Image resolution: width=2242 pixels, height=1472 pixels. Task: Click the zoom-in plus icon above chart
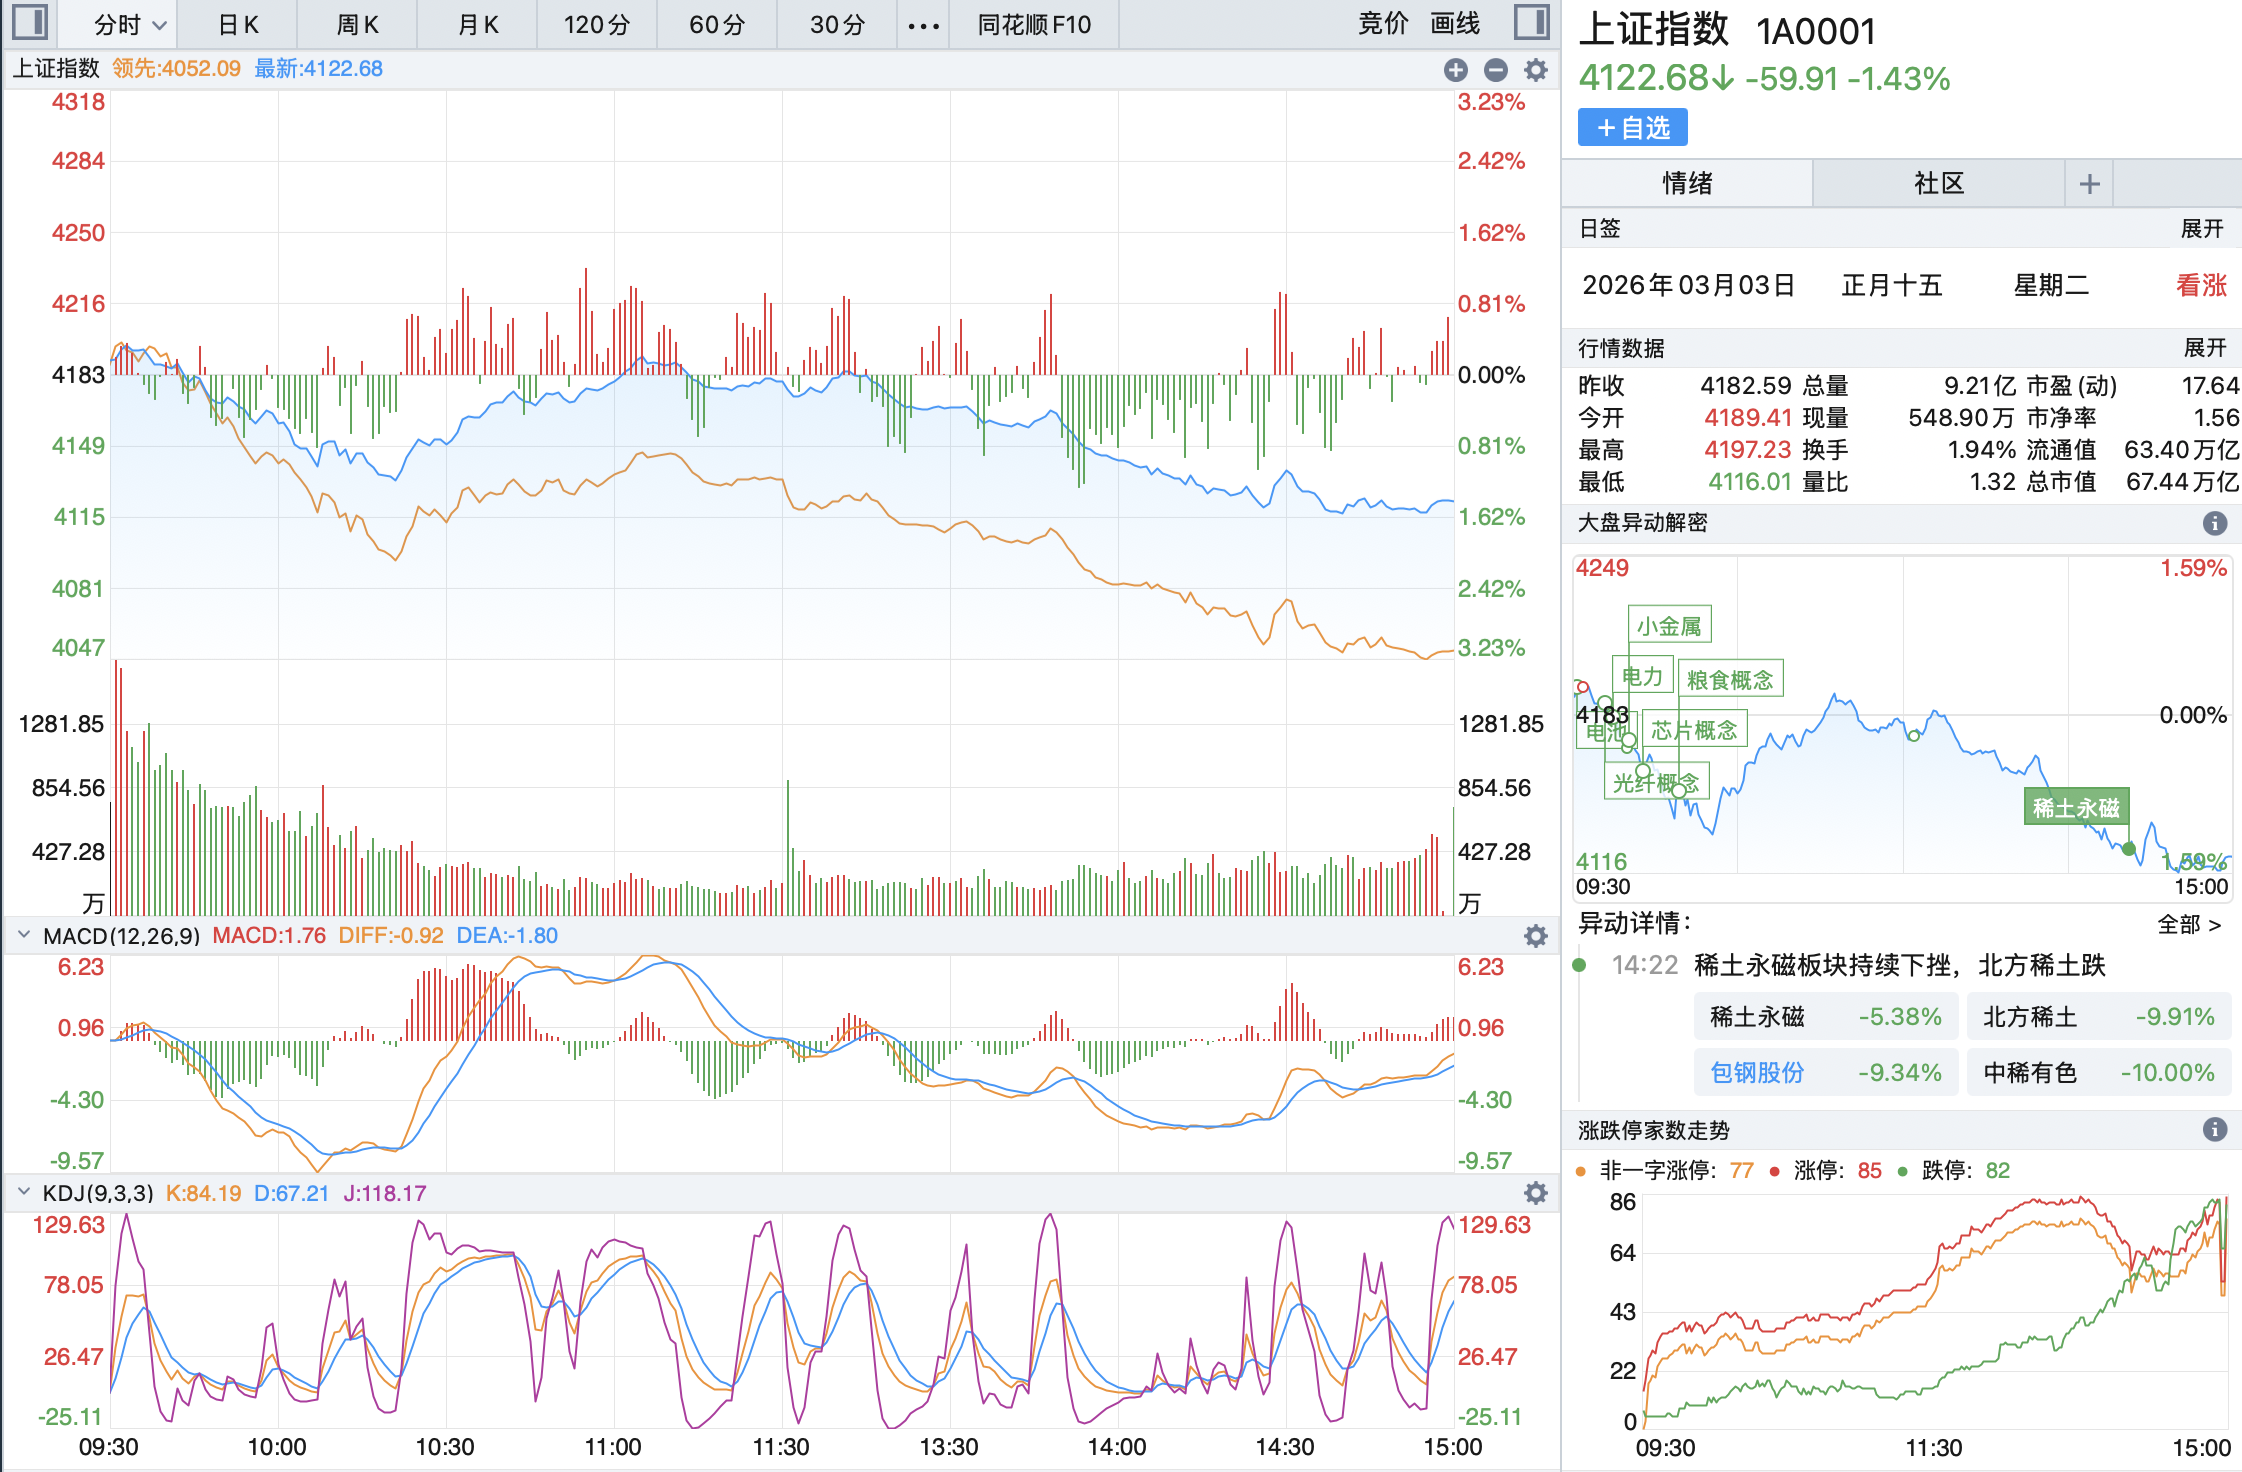pos(1456,69)
